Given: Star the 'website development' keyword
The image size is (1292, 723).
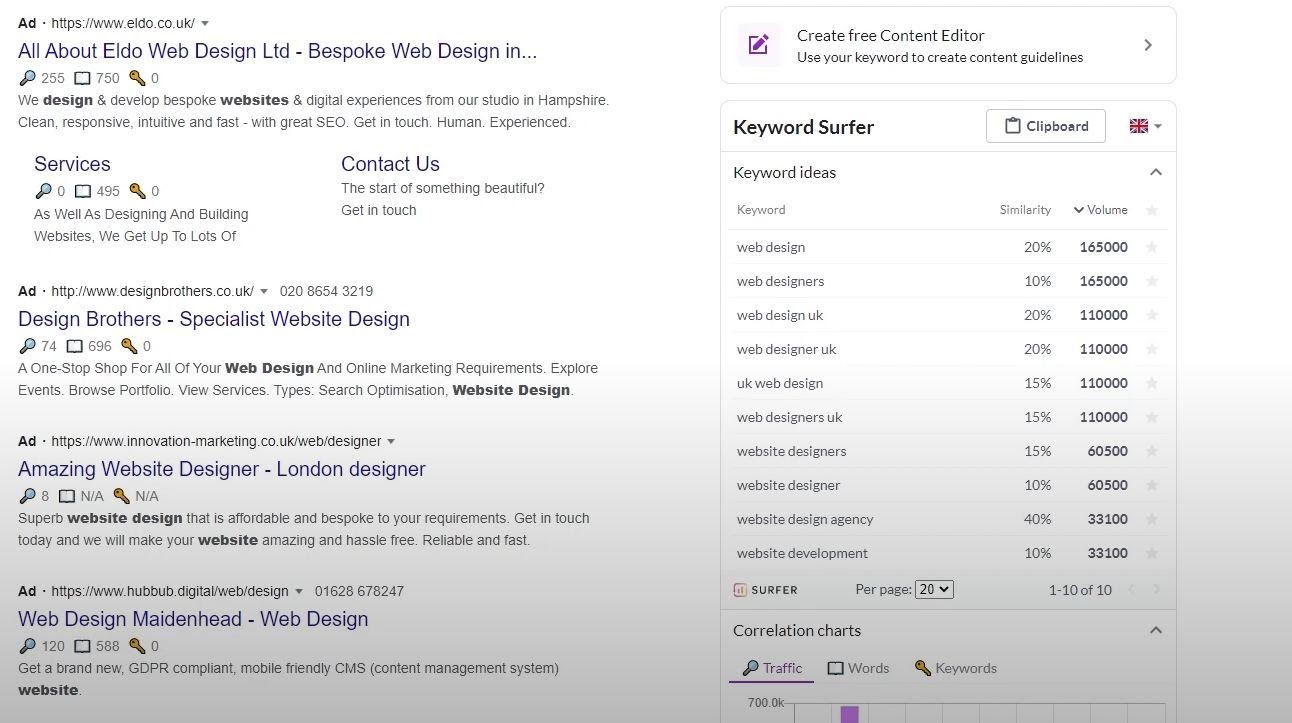Looking at the screenshot, I should 1152,553.
